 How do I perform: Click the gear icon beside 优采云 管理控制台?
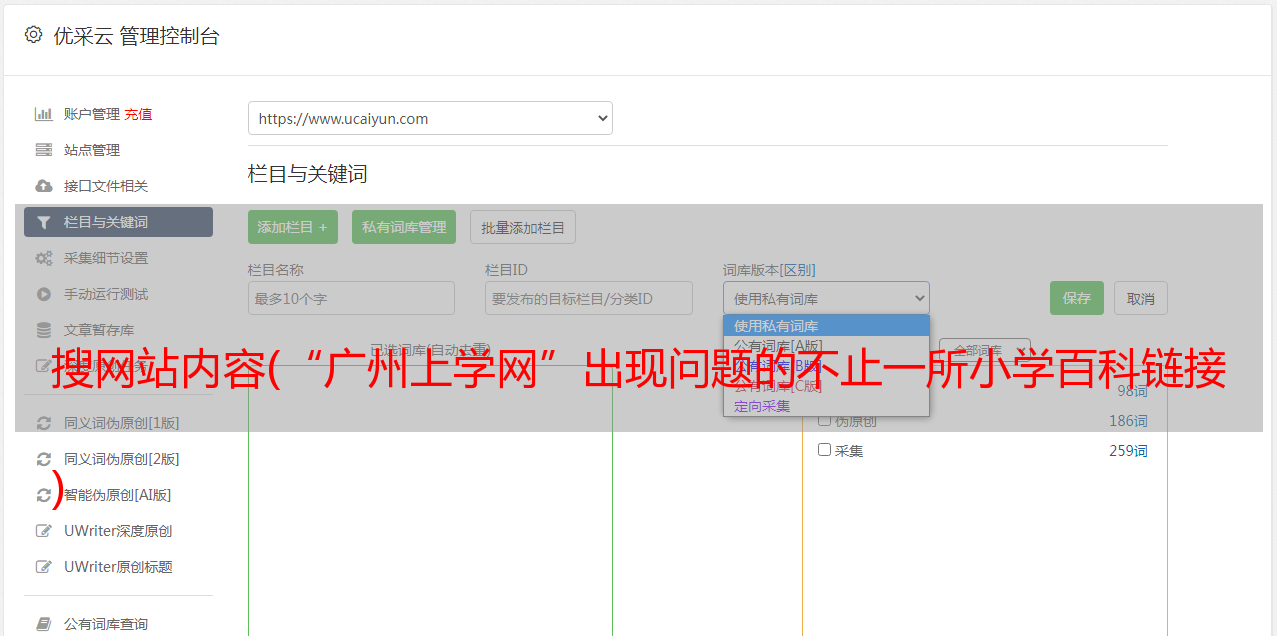pos(33,35)
